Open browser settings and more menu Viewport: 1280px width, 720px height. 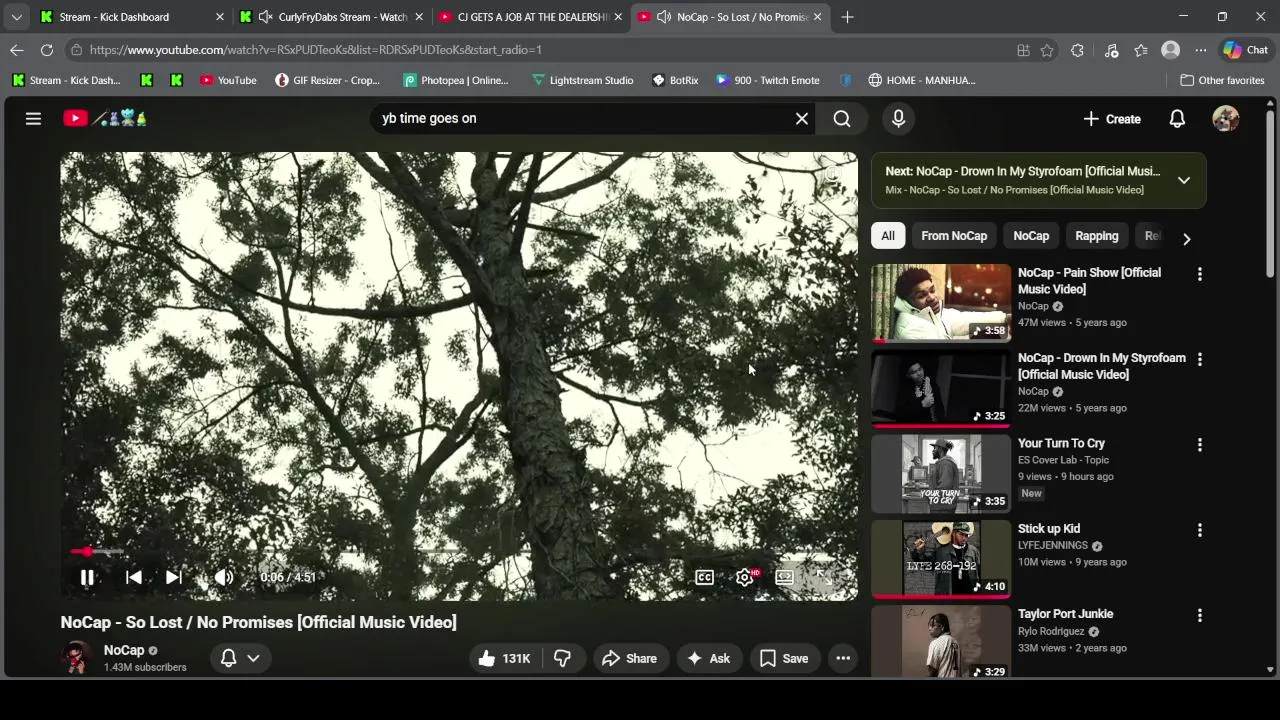click(x=1200, y=50)
